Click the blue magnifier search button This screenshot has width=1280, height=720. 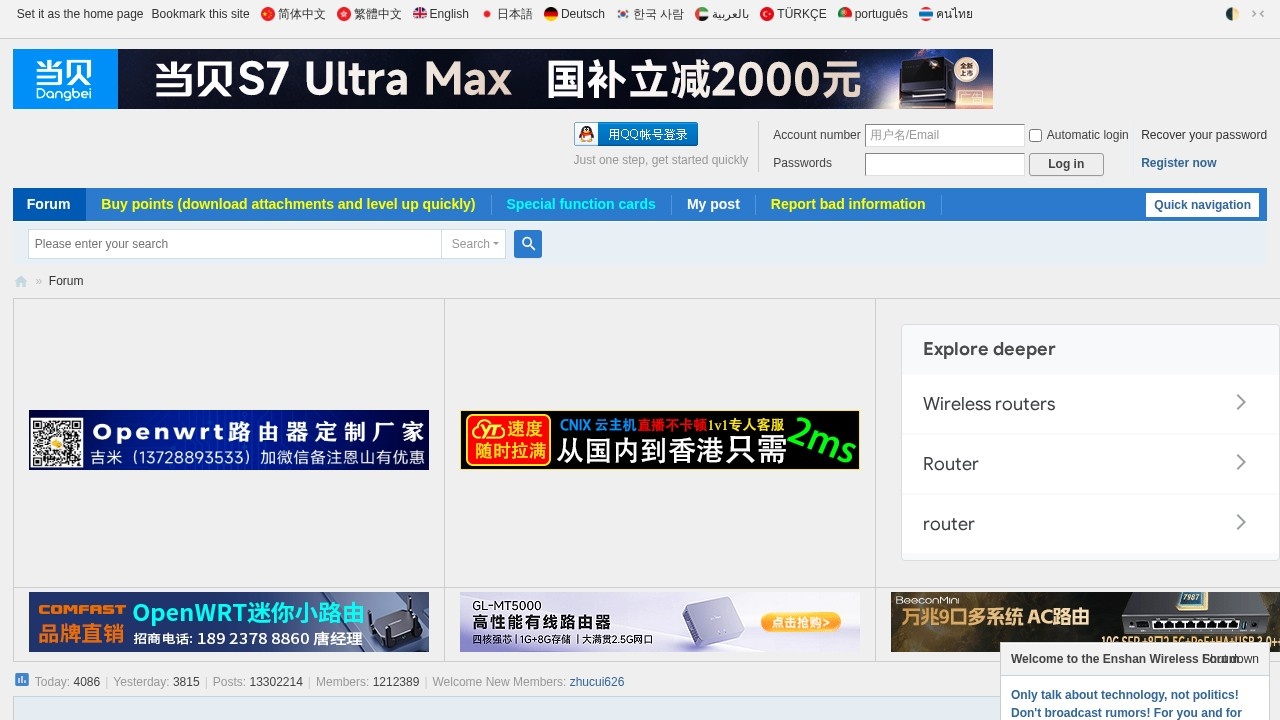528,244
